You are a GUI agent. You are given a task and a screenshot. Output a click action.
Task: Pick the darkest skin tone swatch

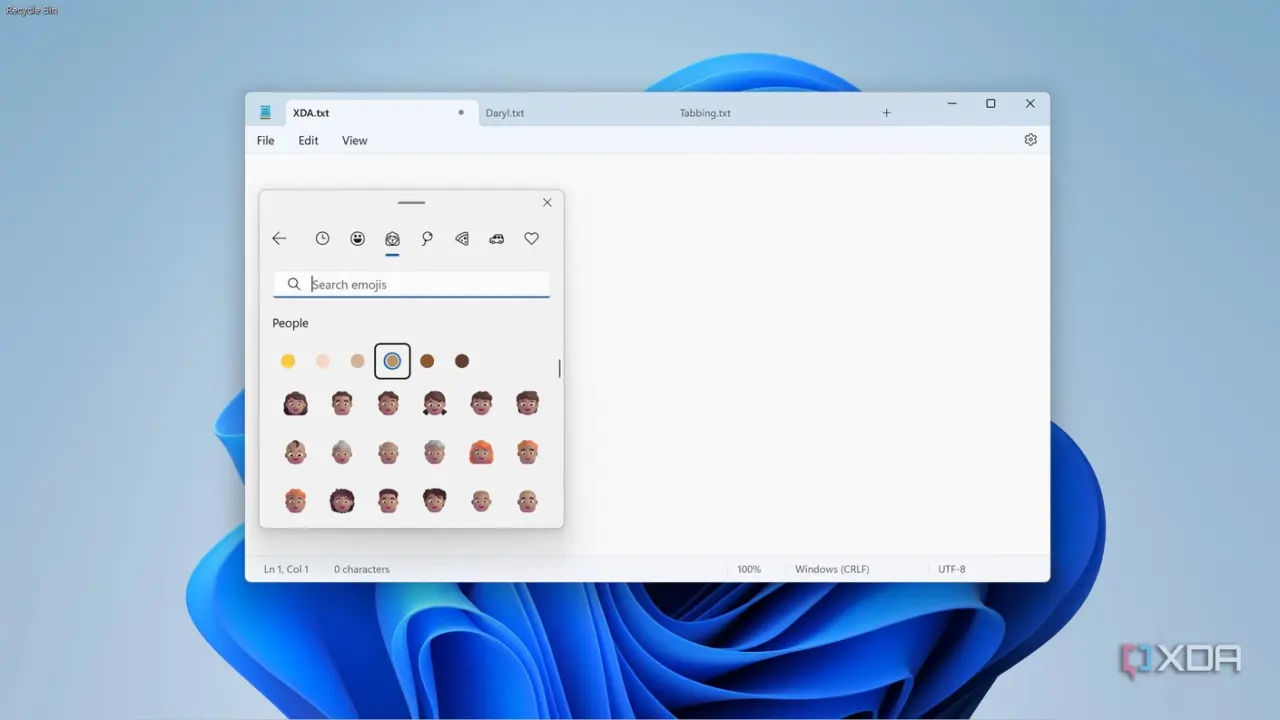coord(462,361)
